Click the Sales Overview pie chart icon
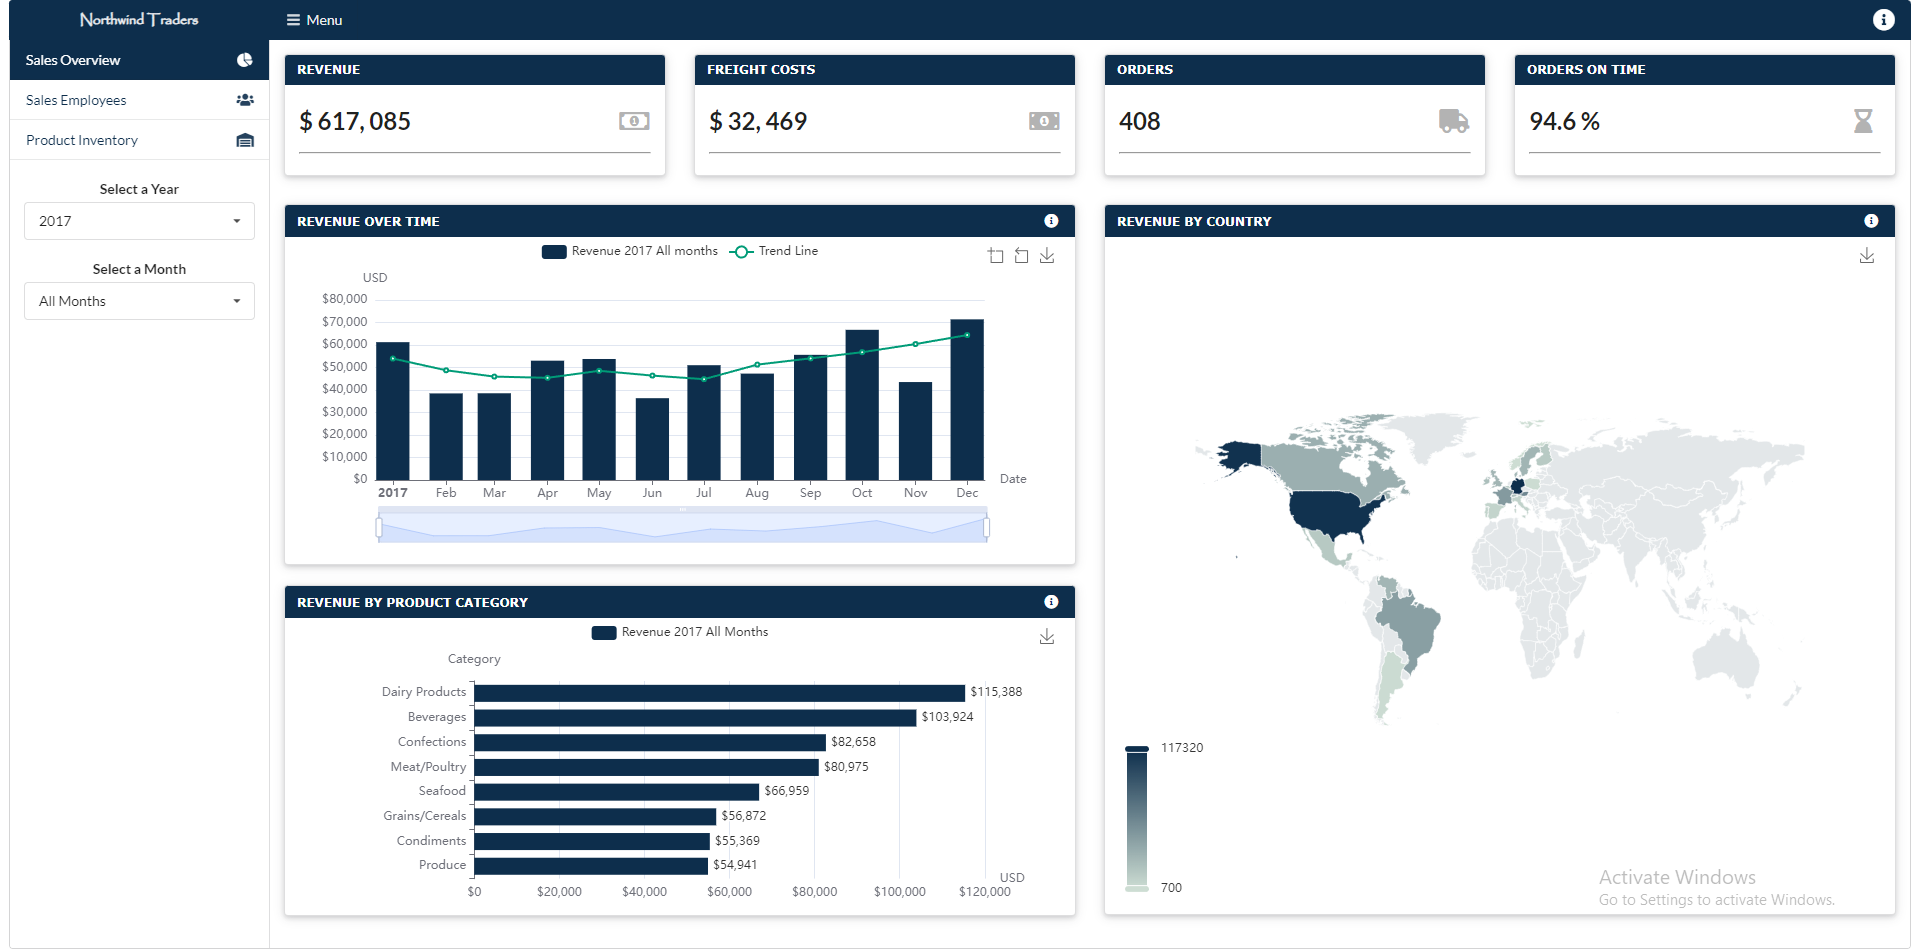 tap(244, 60)
